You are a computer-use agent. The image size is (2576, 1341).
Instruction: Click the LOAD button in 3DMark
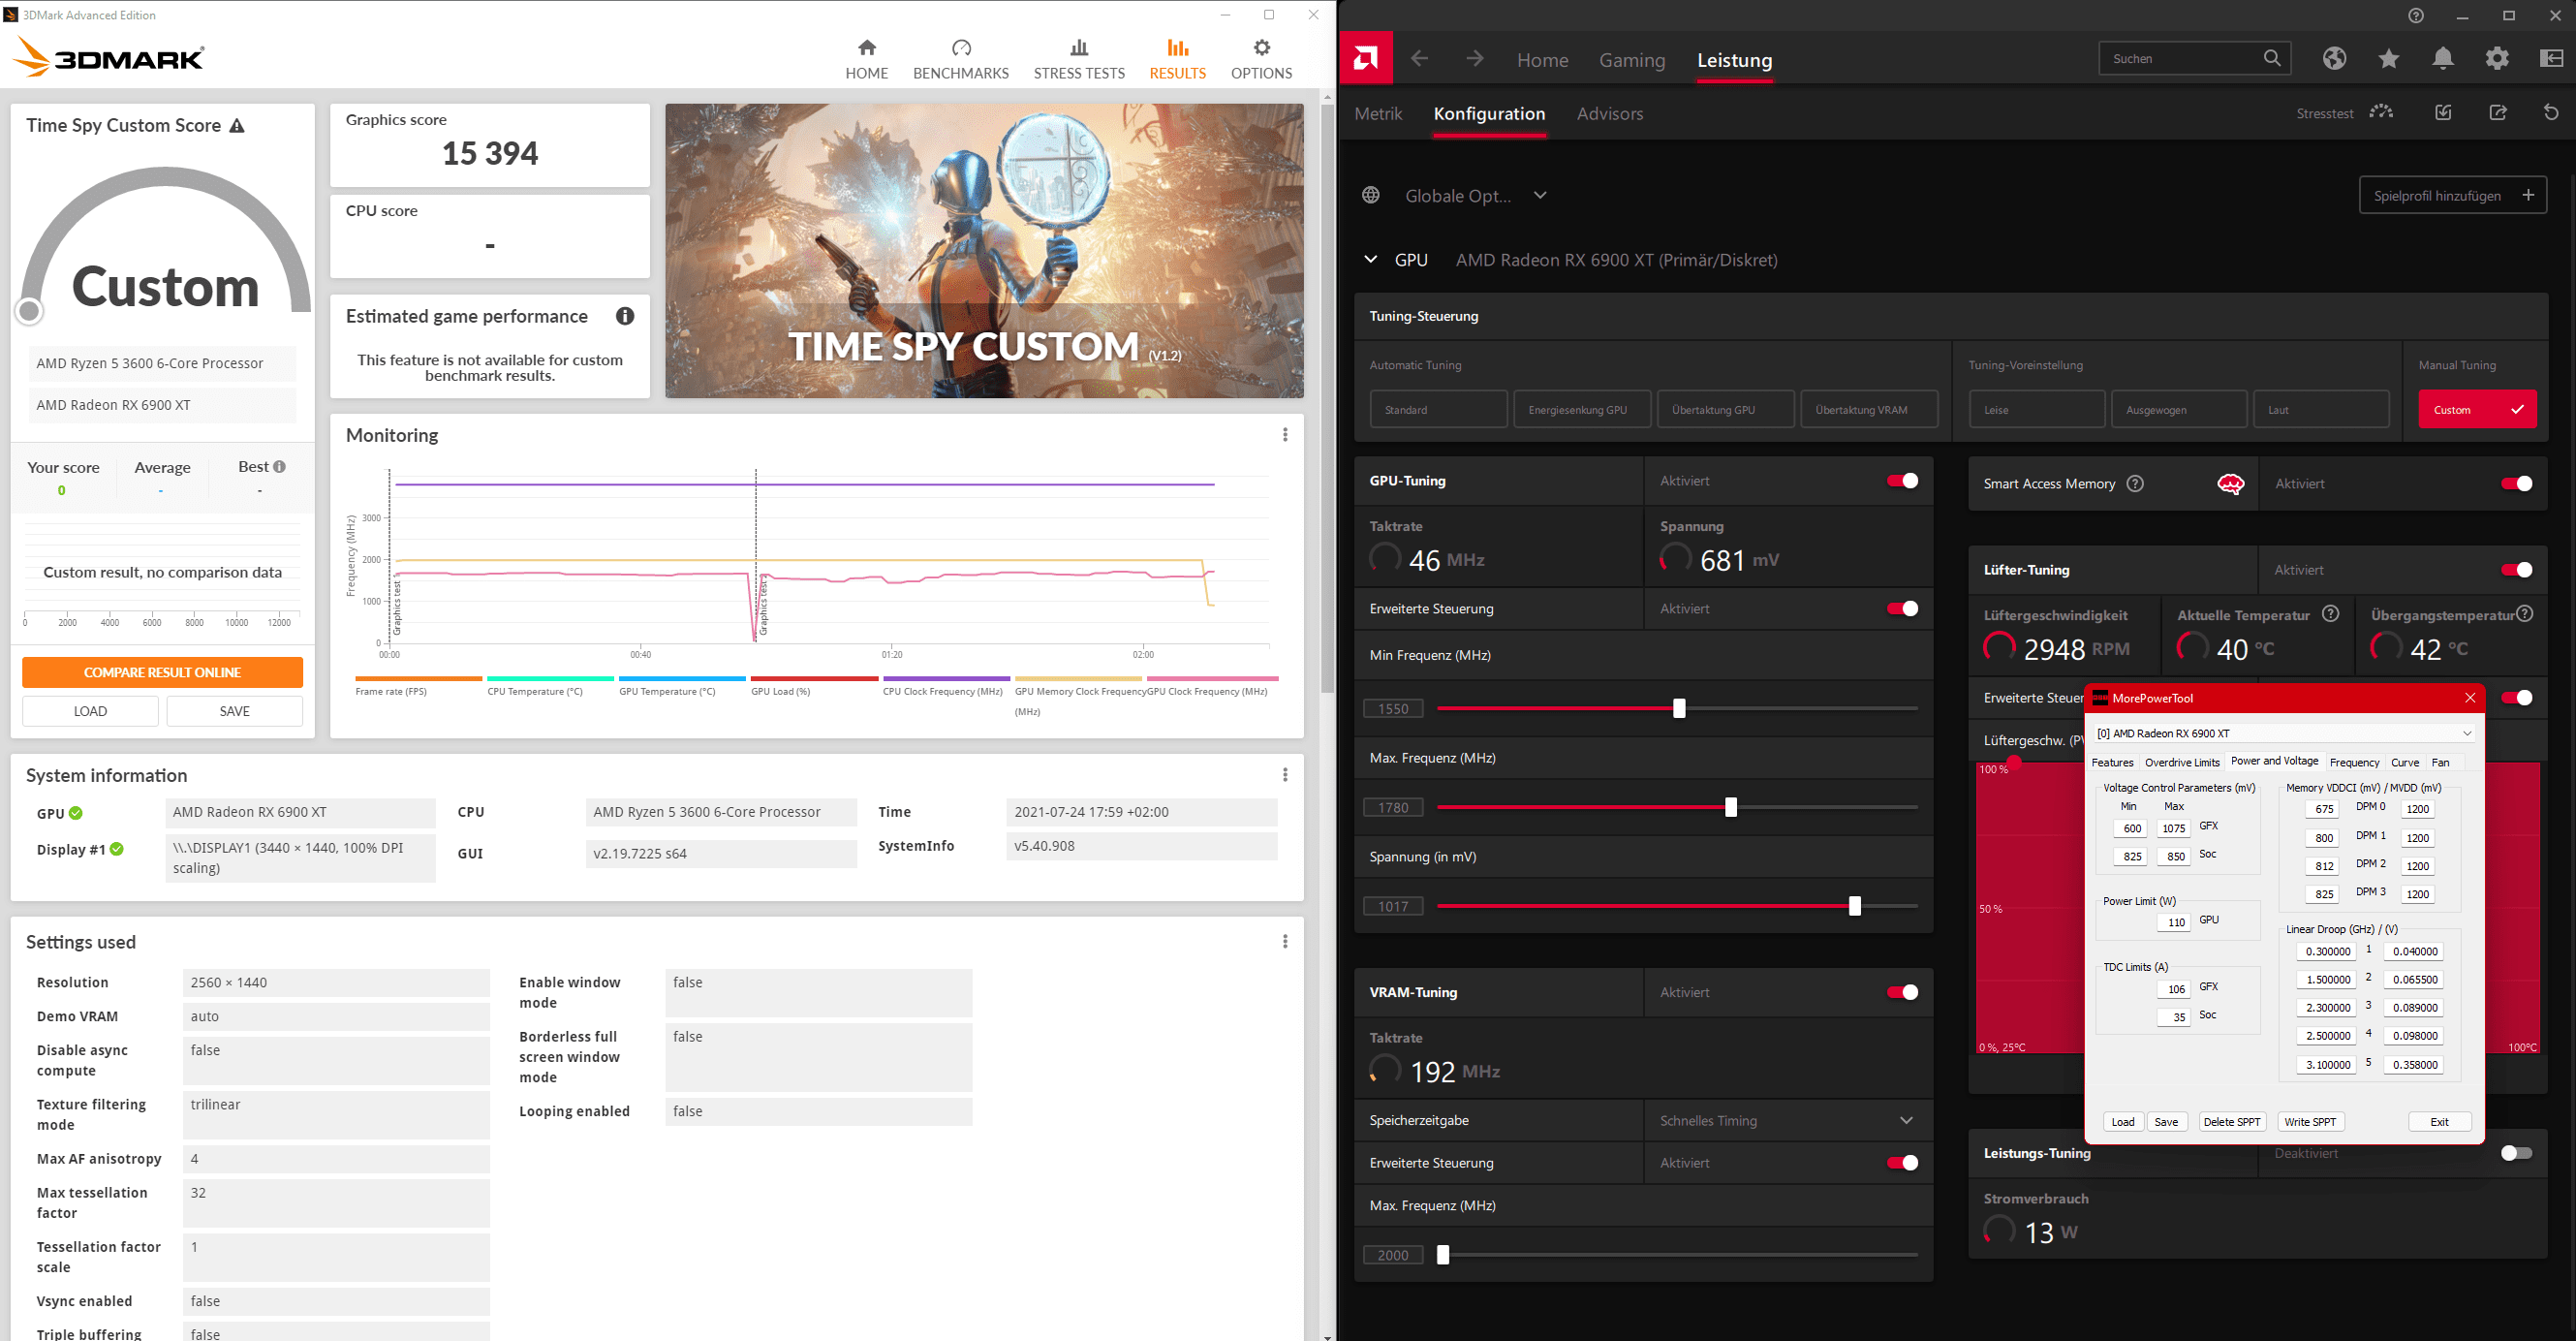pyautogui.click(x=90, y=711)
